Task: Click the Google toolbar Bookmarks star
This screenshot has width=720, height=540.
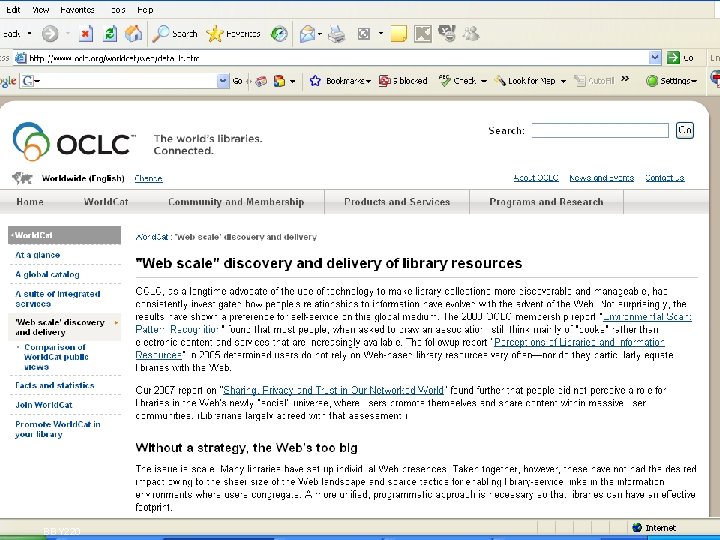Action: (315, 81)
